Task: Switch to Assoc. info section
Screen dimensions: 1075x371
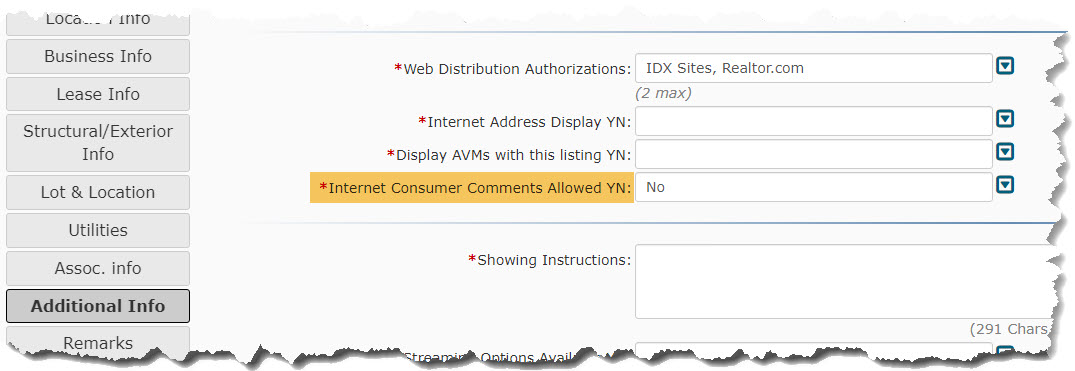Action: (x=98, y=268)
